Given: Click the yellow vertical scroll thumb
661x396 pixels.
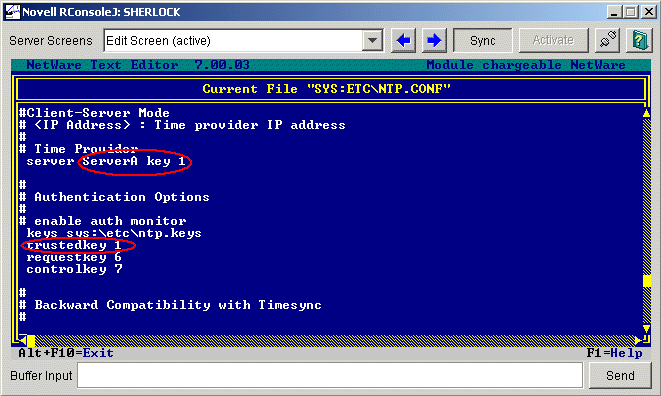Looking at the screenshot, I should point(646,281).
